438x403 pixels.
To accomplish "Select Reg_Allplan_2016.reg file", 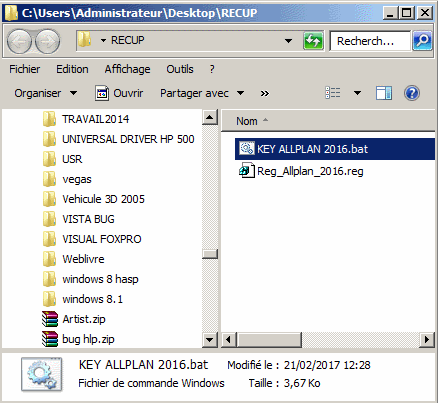I will point(301,171).
